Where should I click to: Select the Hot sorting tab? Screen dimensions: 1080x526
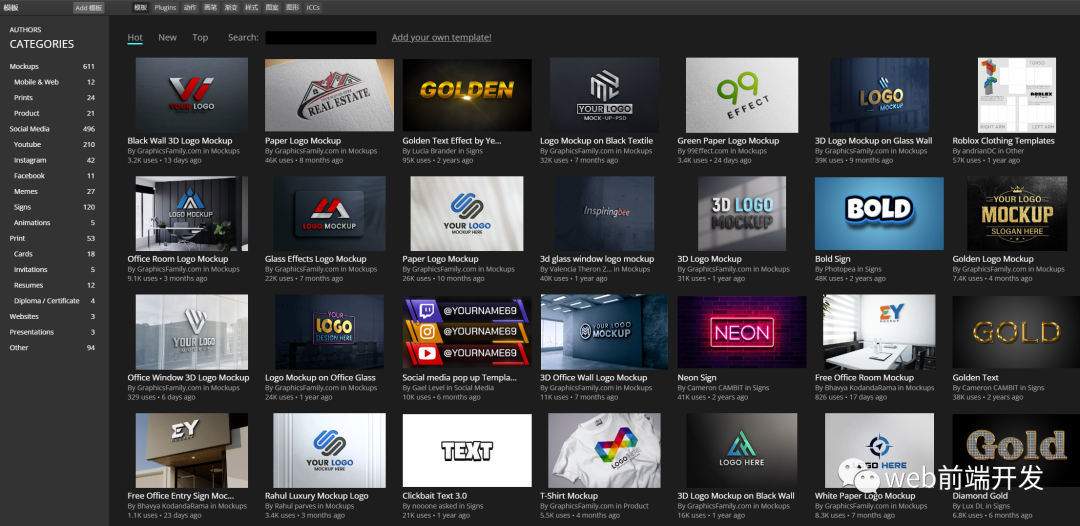coord(135,38)
